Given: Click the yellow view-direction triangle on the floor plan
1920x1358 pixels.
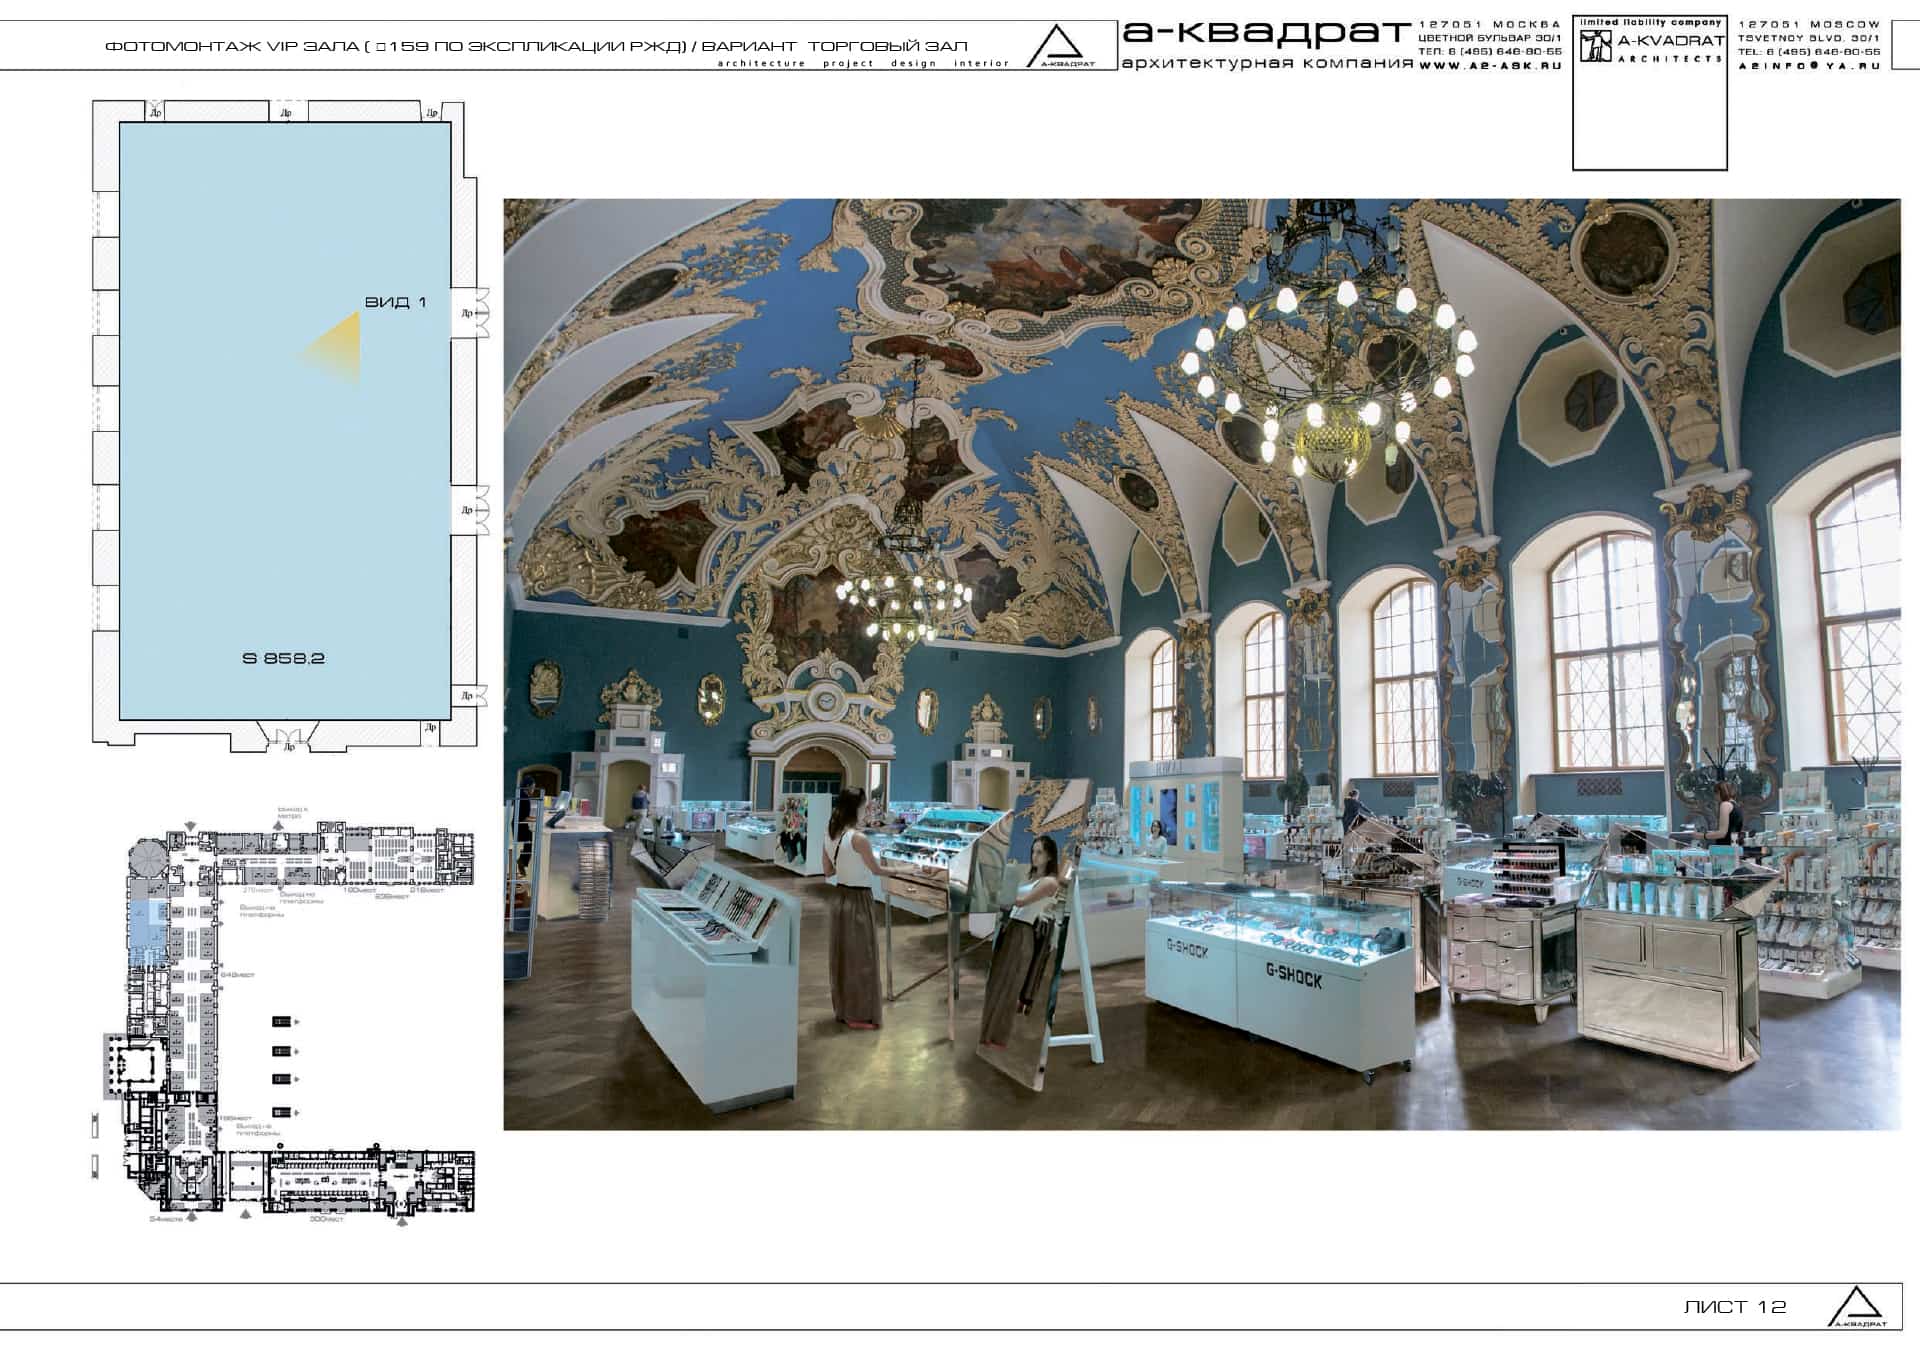Looking at the screenshot, I should (329, 348).
